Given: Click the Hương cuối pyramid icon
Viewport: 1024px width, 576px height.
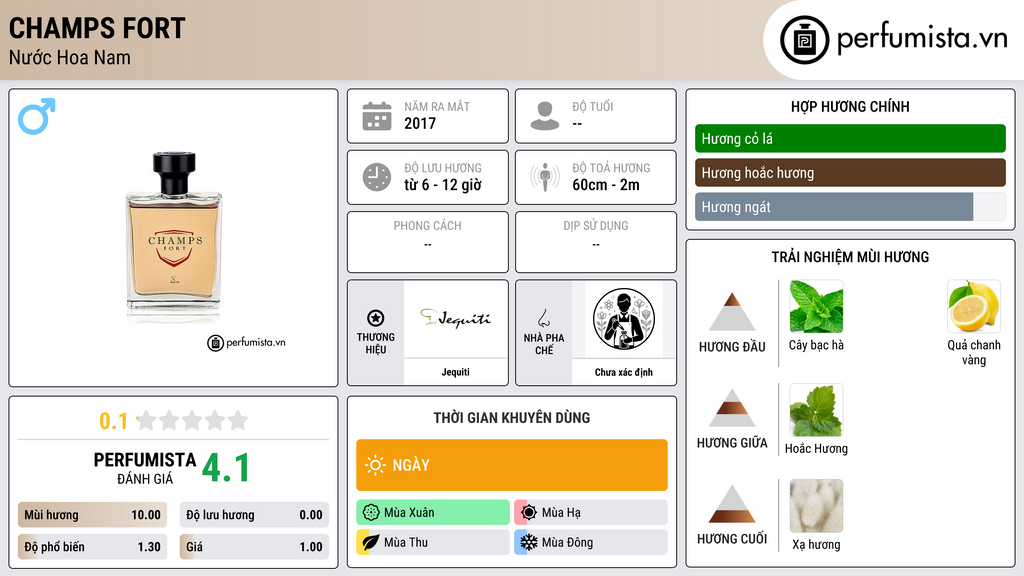Looking at the screenshot, I should [x=732, y=504].
